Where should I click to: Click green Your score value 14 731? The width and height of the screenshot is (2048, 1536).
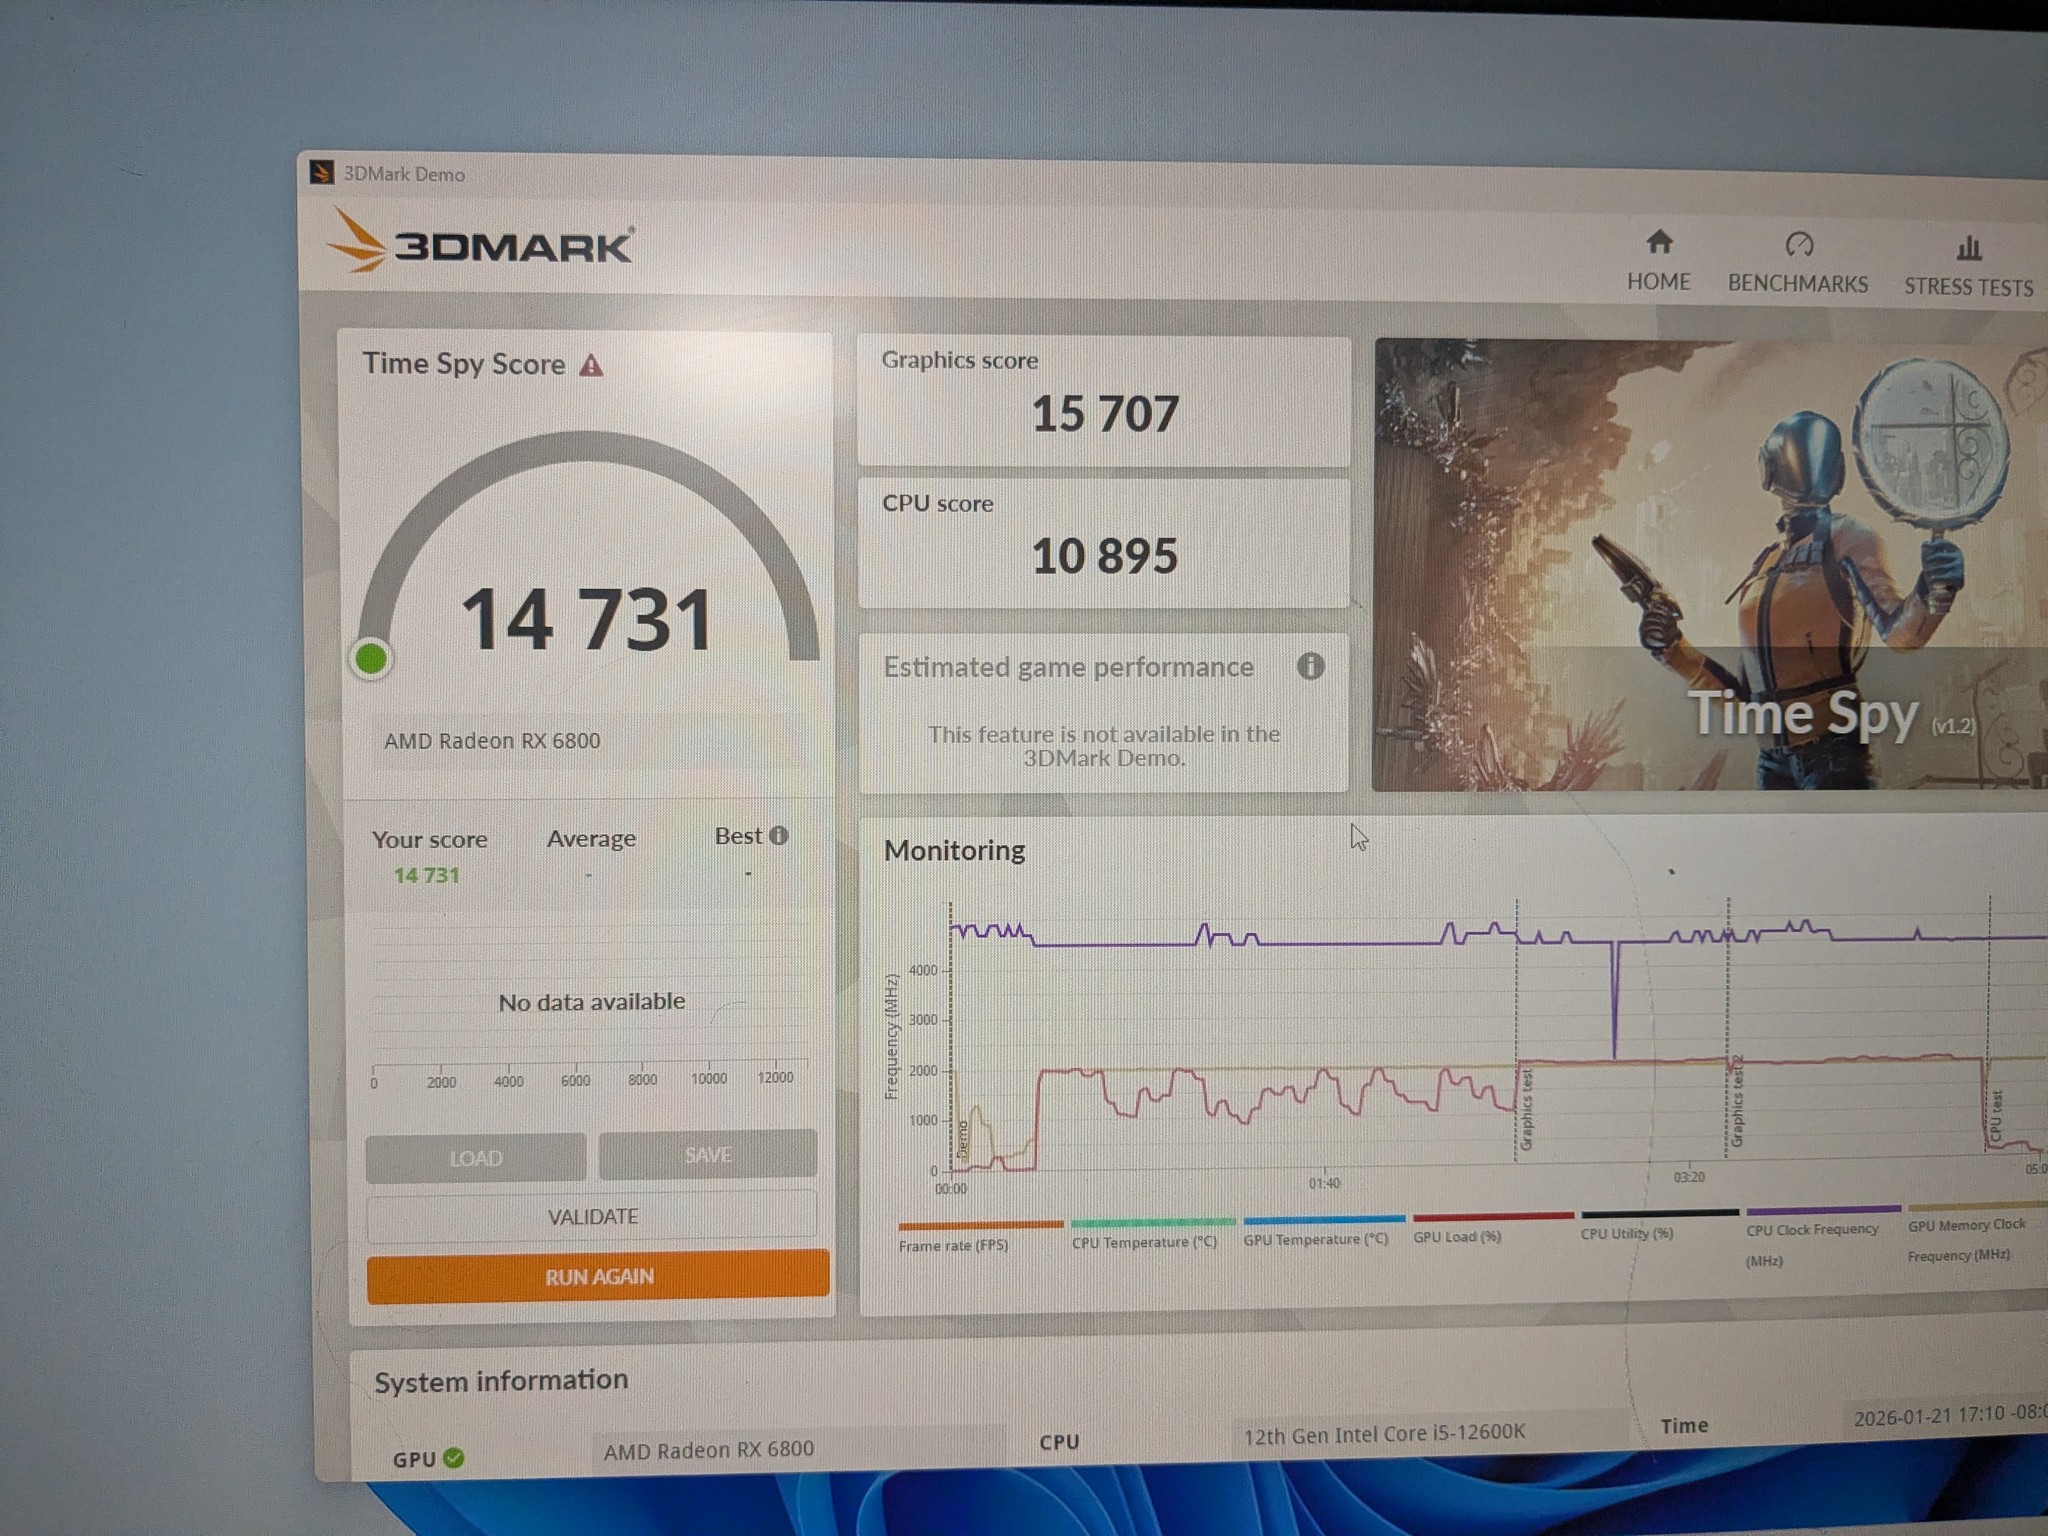pyautogui.click(x=426, y=875)
